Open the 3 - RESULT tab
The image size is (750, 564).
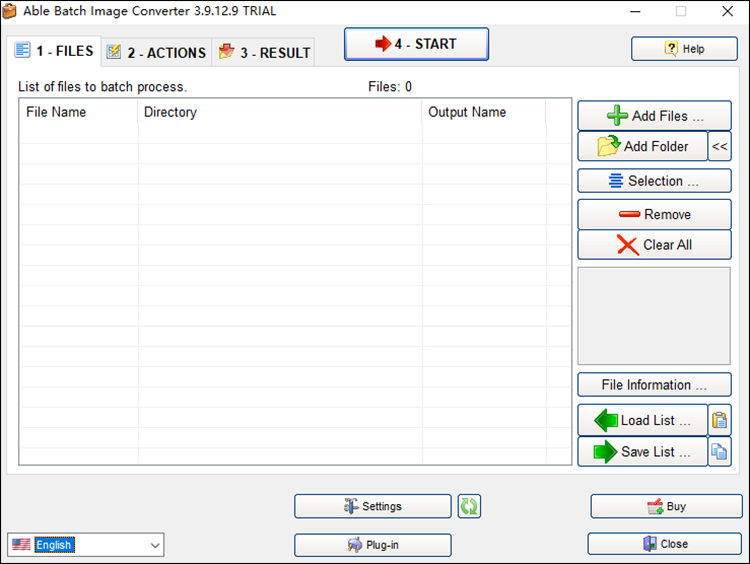(x=263, y=52)
